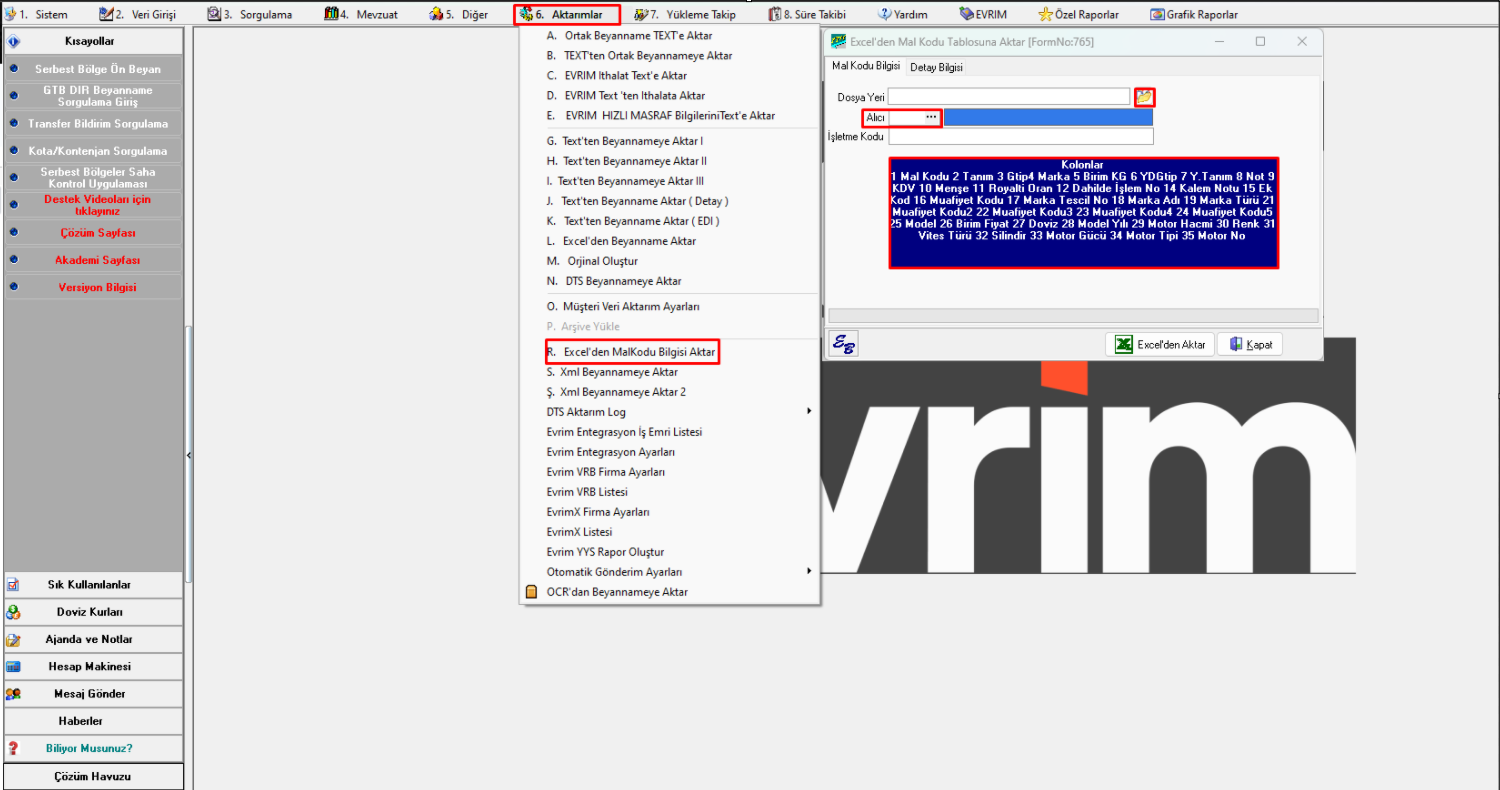The width and height of the screenshot is (1500, 790).
Task: Open the Çözüm Sayfası link
Action: (x=93, y=233)
